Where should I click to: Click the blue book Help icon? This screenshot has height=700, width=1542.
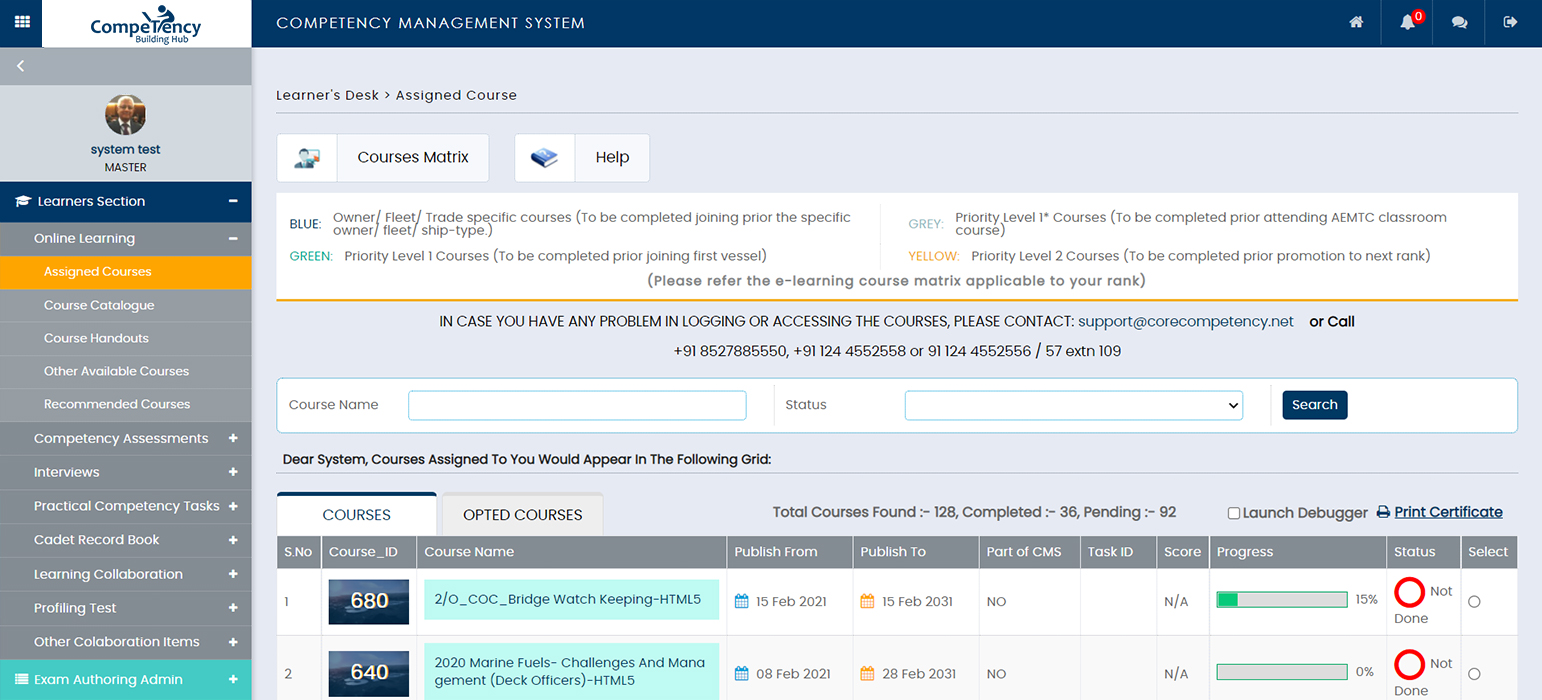544,157
